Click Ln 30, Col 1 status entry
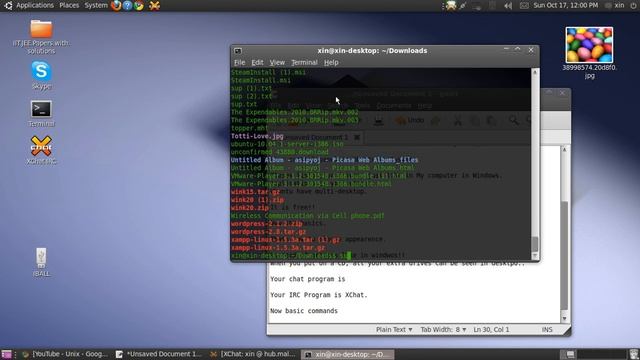The height and width of the screenshot is (360, 640). point(491,329)
